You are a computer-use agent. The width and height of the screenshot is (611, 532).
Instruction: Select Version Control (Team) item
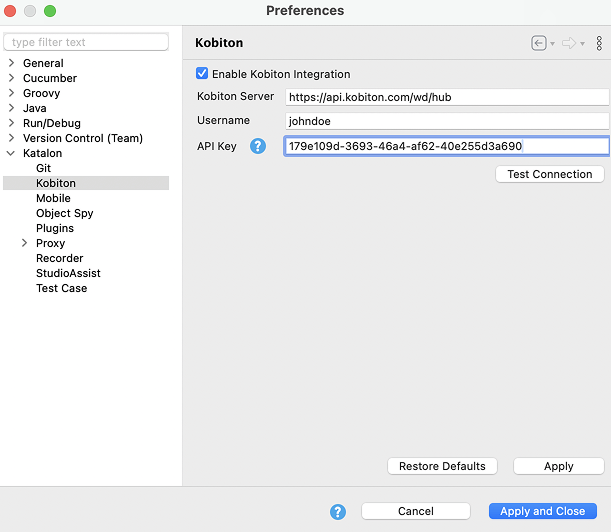coord(83,138)
